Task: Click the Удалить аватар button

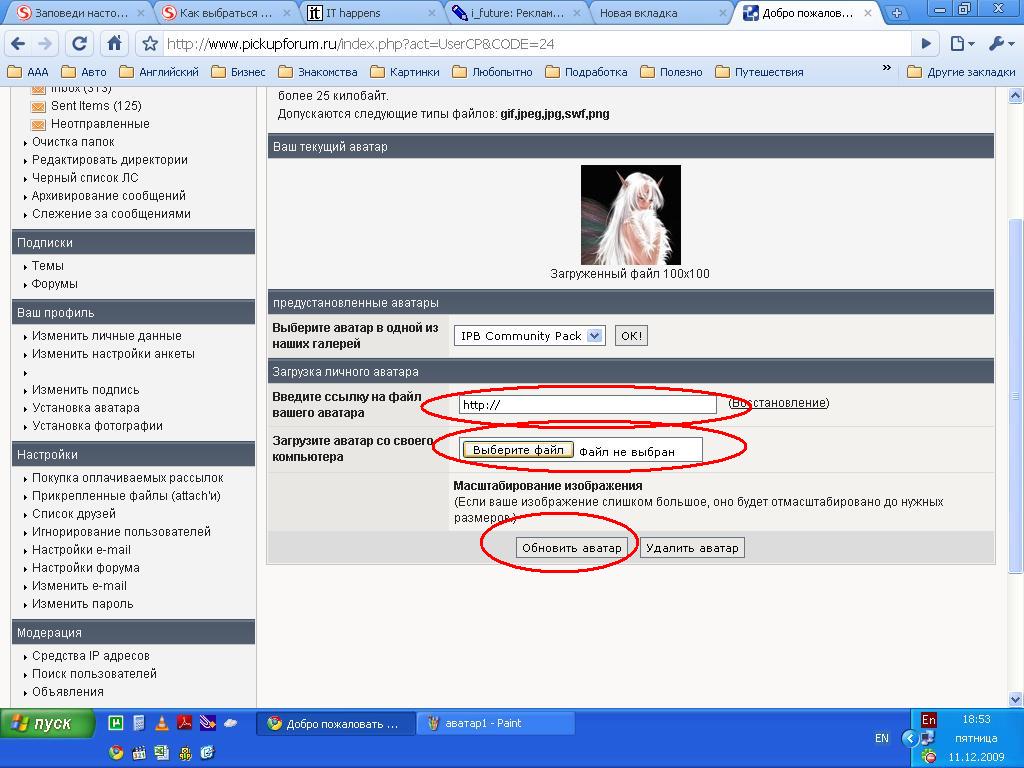Action: [692, 548]
